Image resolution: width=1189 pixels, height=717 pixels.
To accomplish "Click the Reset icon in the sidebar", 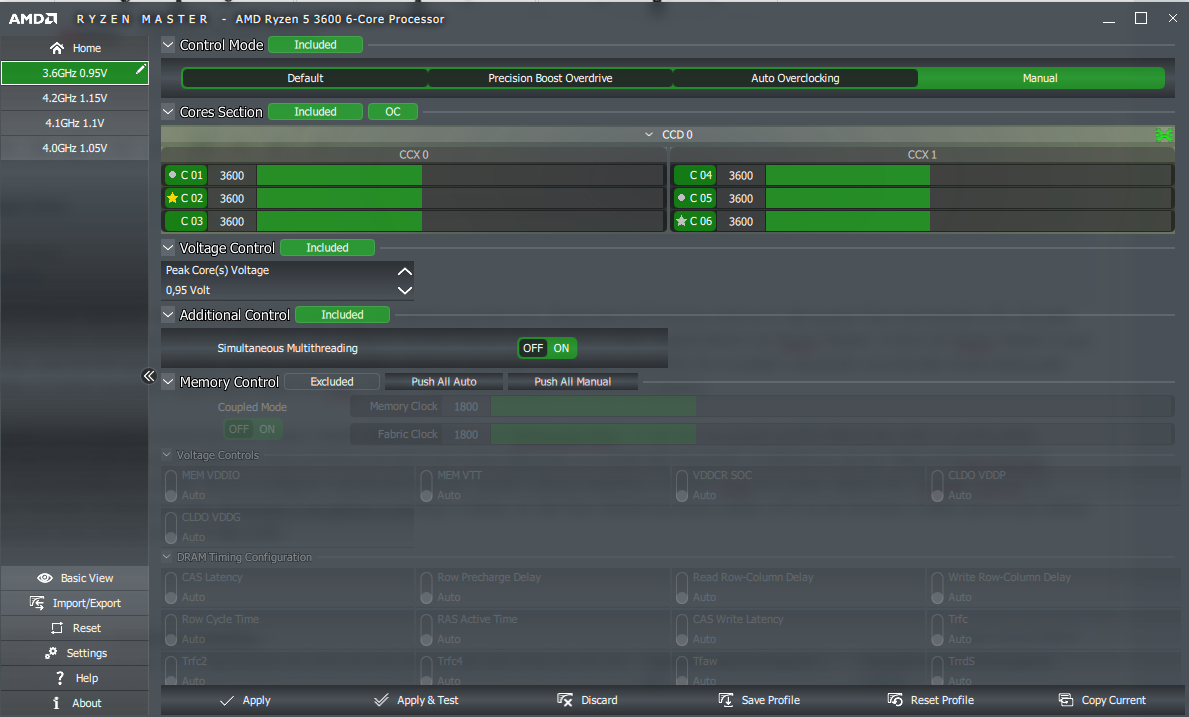I will [x=57, y=628].
